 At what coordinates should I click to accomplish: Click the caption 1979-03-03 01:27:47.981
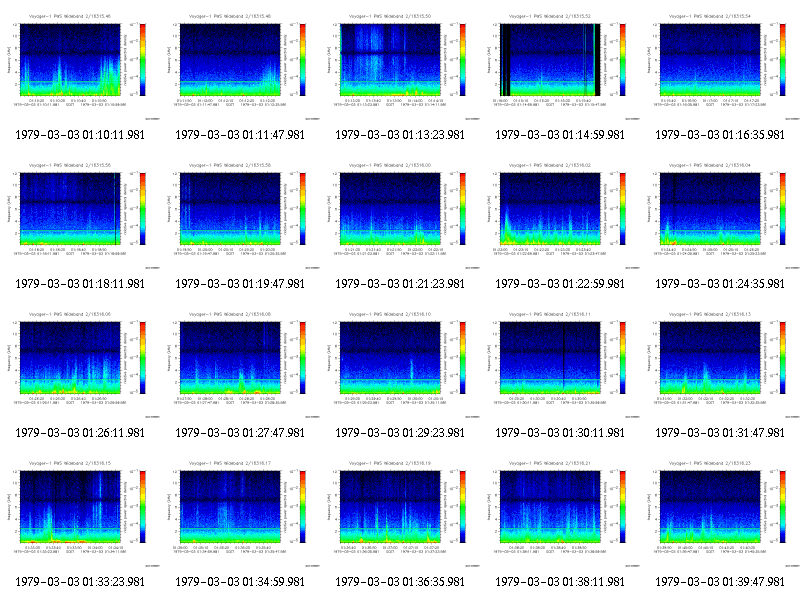pyautogui.click(x=240, y=433)
